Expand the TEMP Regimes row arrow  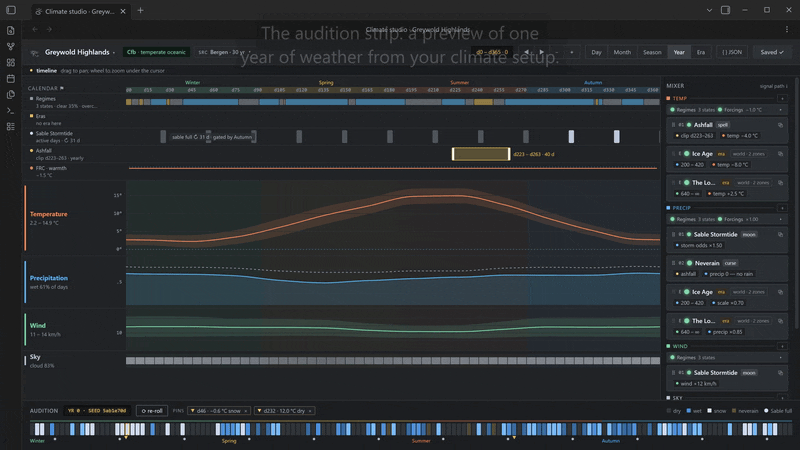780,110
